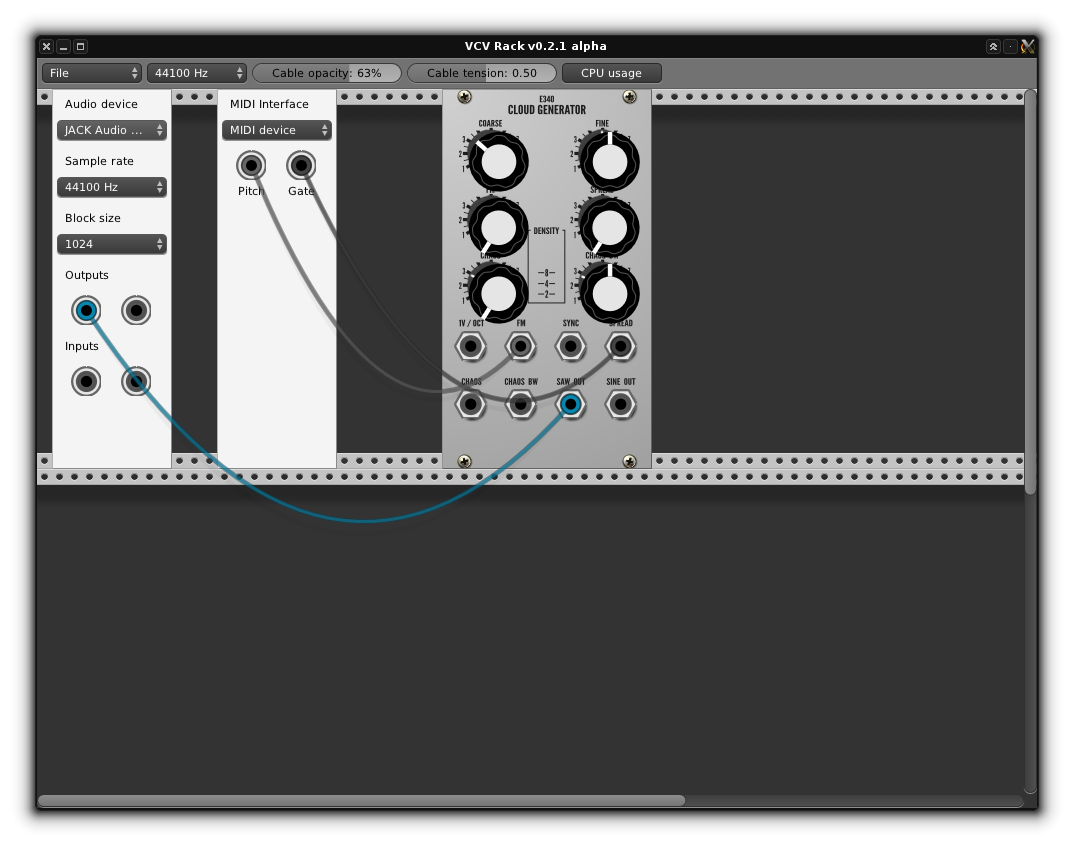Toggle the DENSITY switch on Cloud Generator
Viewport: 1074px width, 846px height.
(x=547, y=267)
